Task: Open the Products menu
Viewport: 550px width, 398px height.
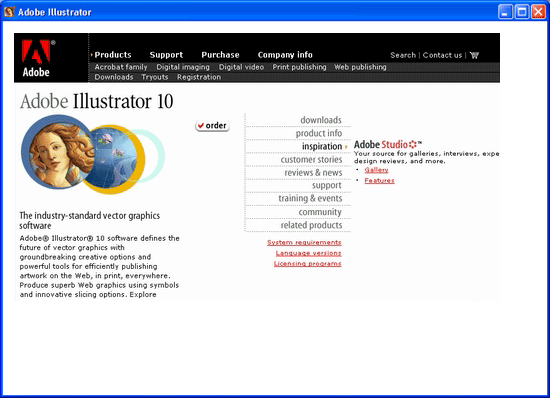Action: [x=113, y=55]
